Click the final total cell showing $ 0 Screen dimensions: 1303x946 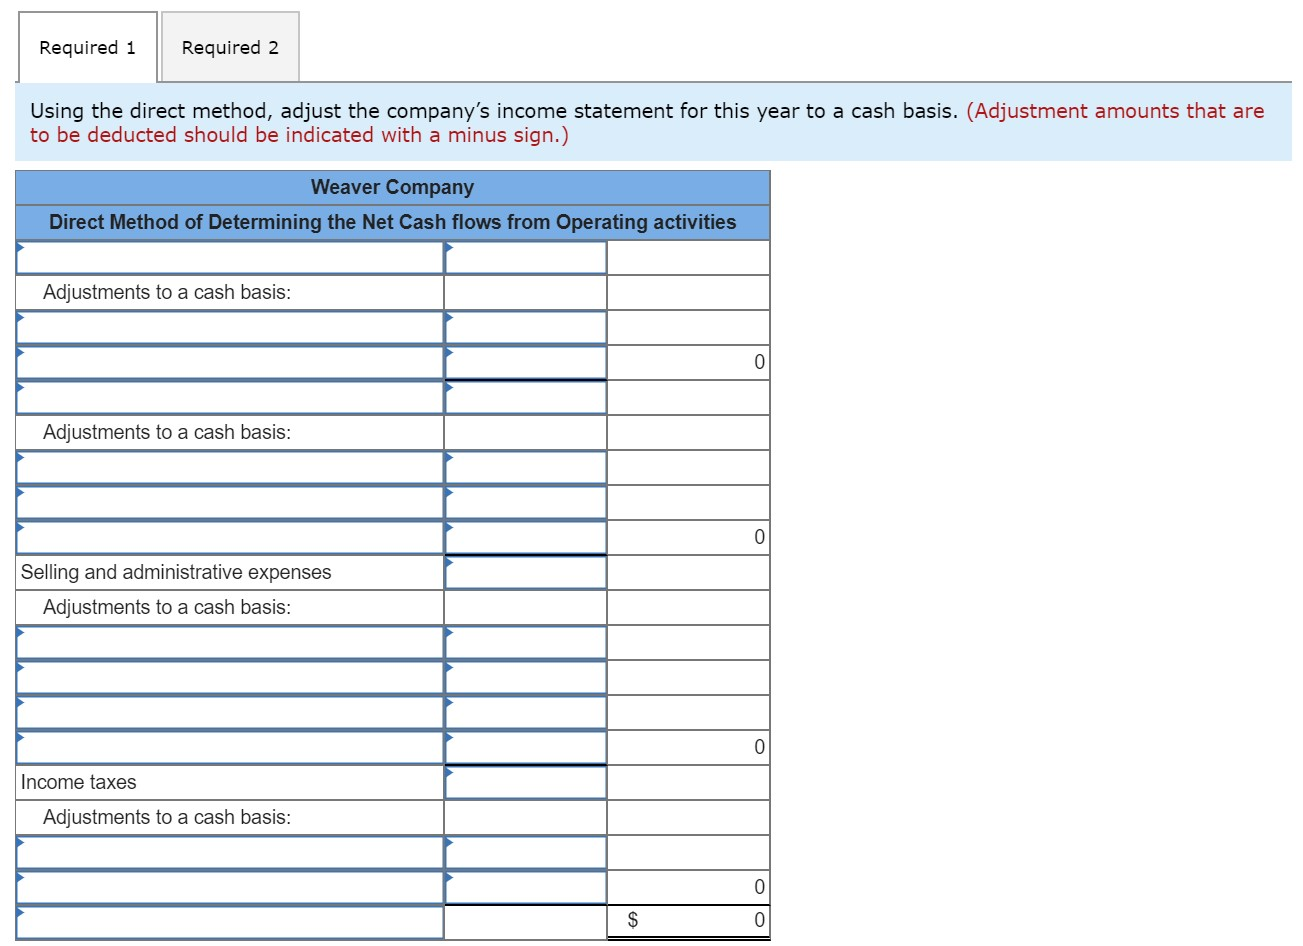pos(689,920)
